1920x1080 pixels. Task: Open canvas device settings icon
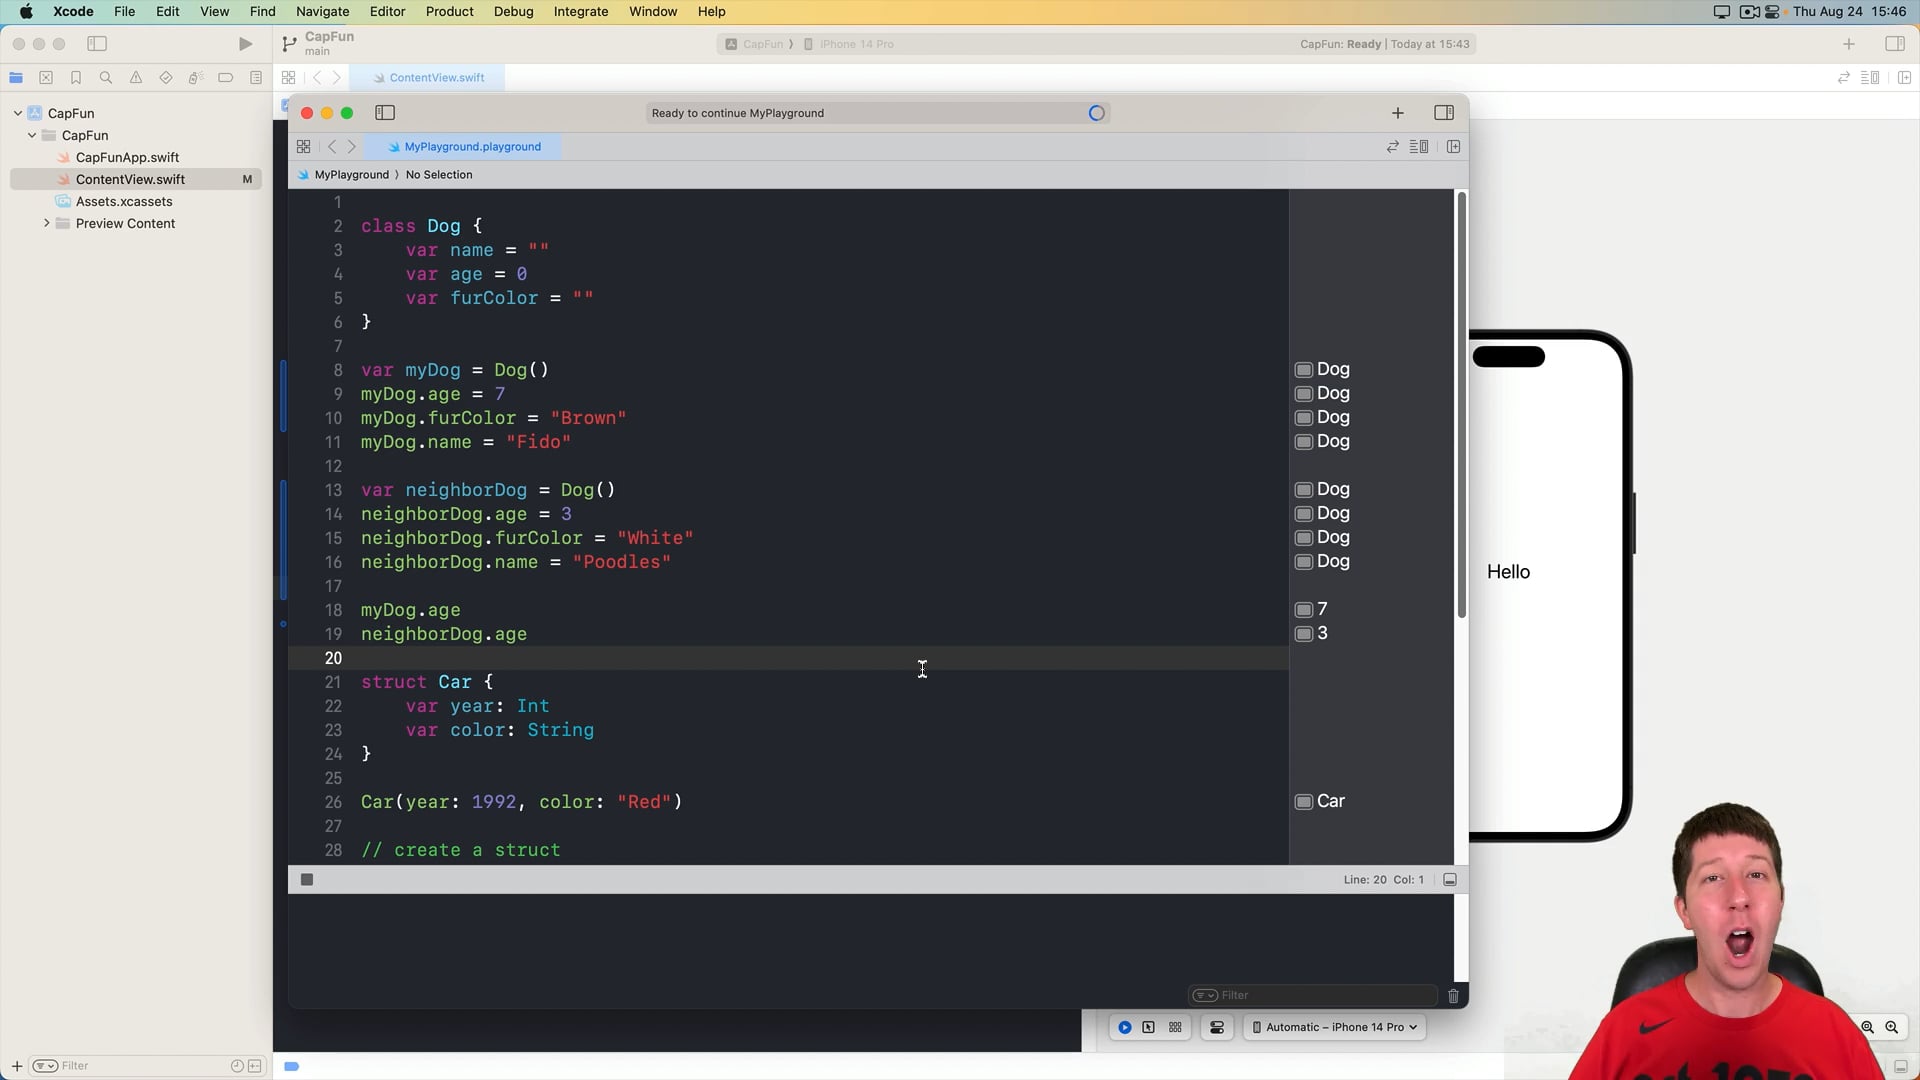point(1217,1028)
